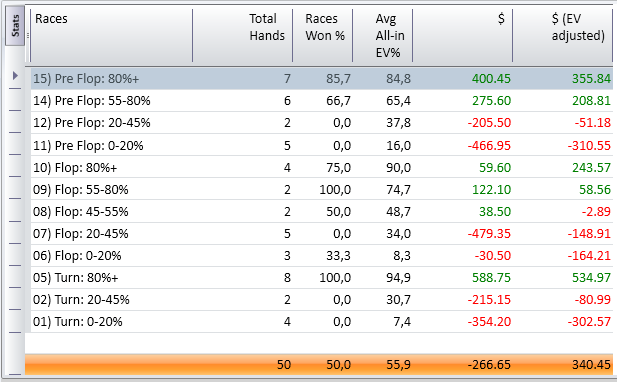Select row 15) Pre Flop: 80%+
Screen dimensions: 617x382
(x=321, y=79)
